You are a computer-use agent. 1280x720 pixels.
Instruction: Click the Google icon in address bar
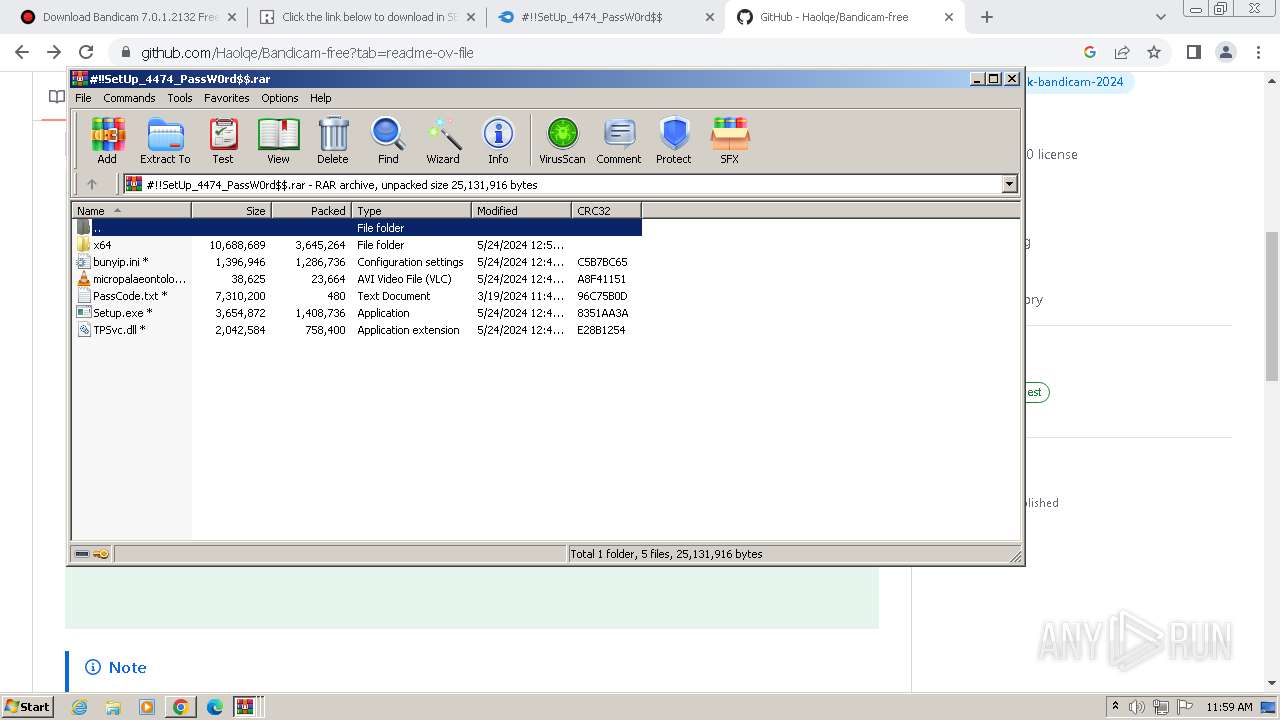1090,52
